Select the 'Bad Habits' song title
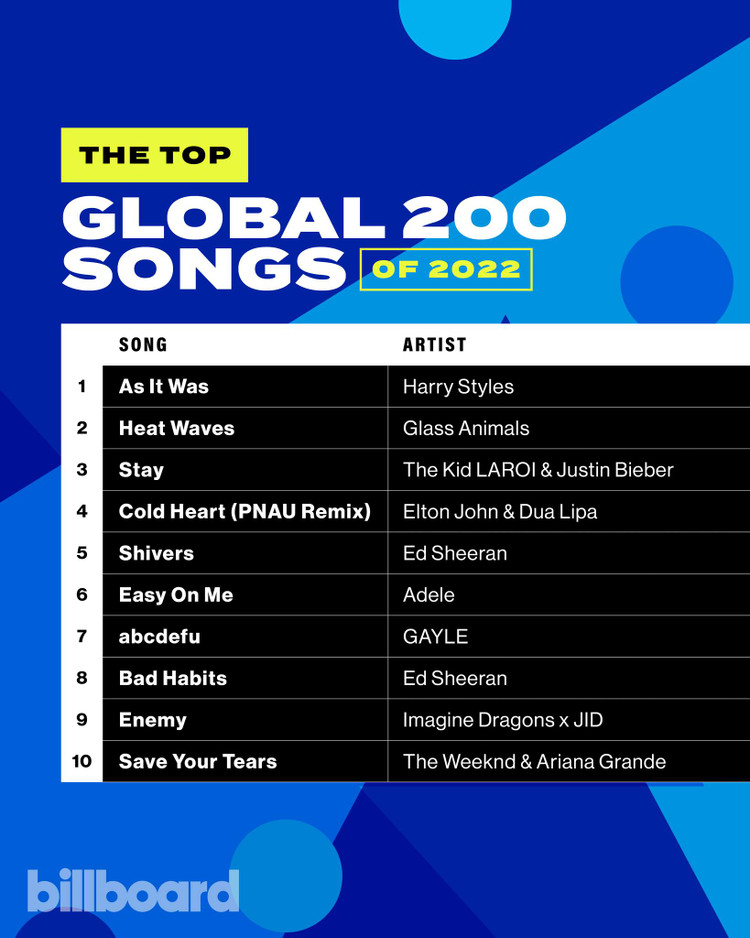The image size is (750, 938). coord(173,678)
